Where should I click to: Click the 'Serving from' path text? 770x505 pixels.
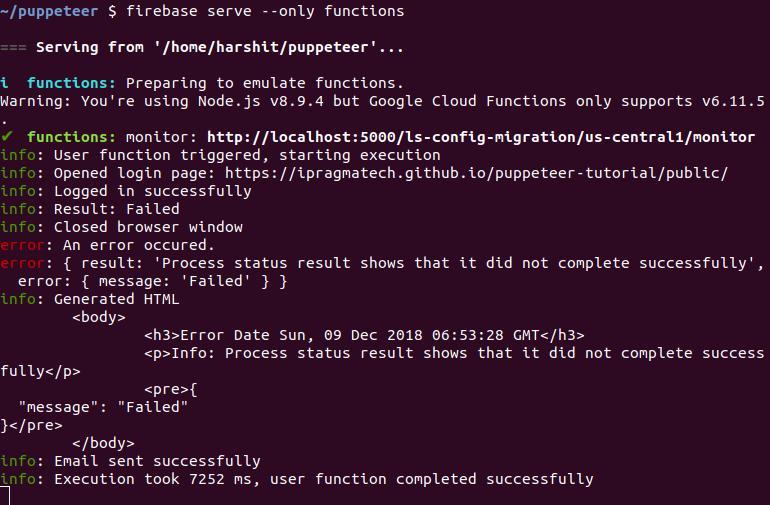coord(220,47)
